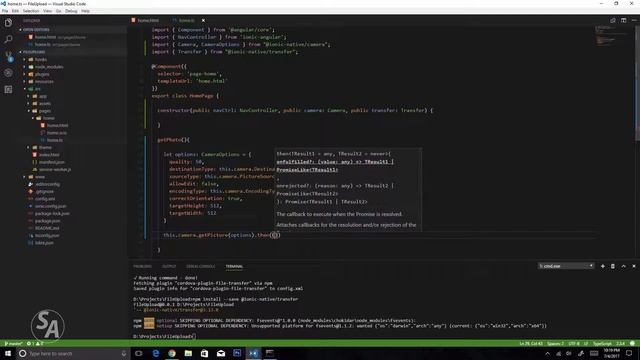Image resolution: width=640 pixels, height=360 pixels.
Task: Click the master branch status bar item
Action: point(13,344)
